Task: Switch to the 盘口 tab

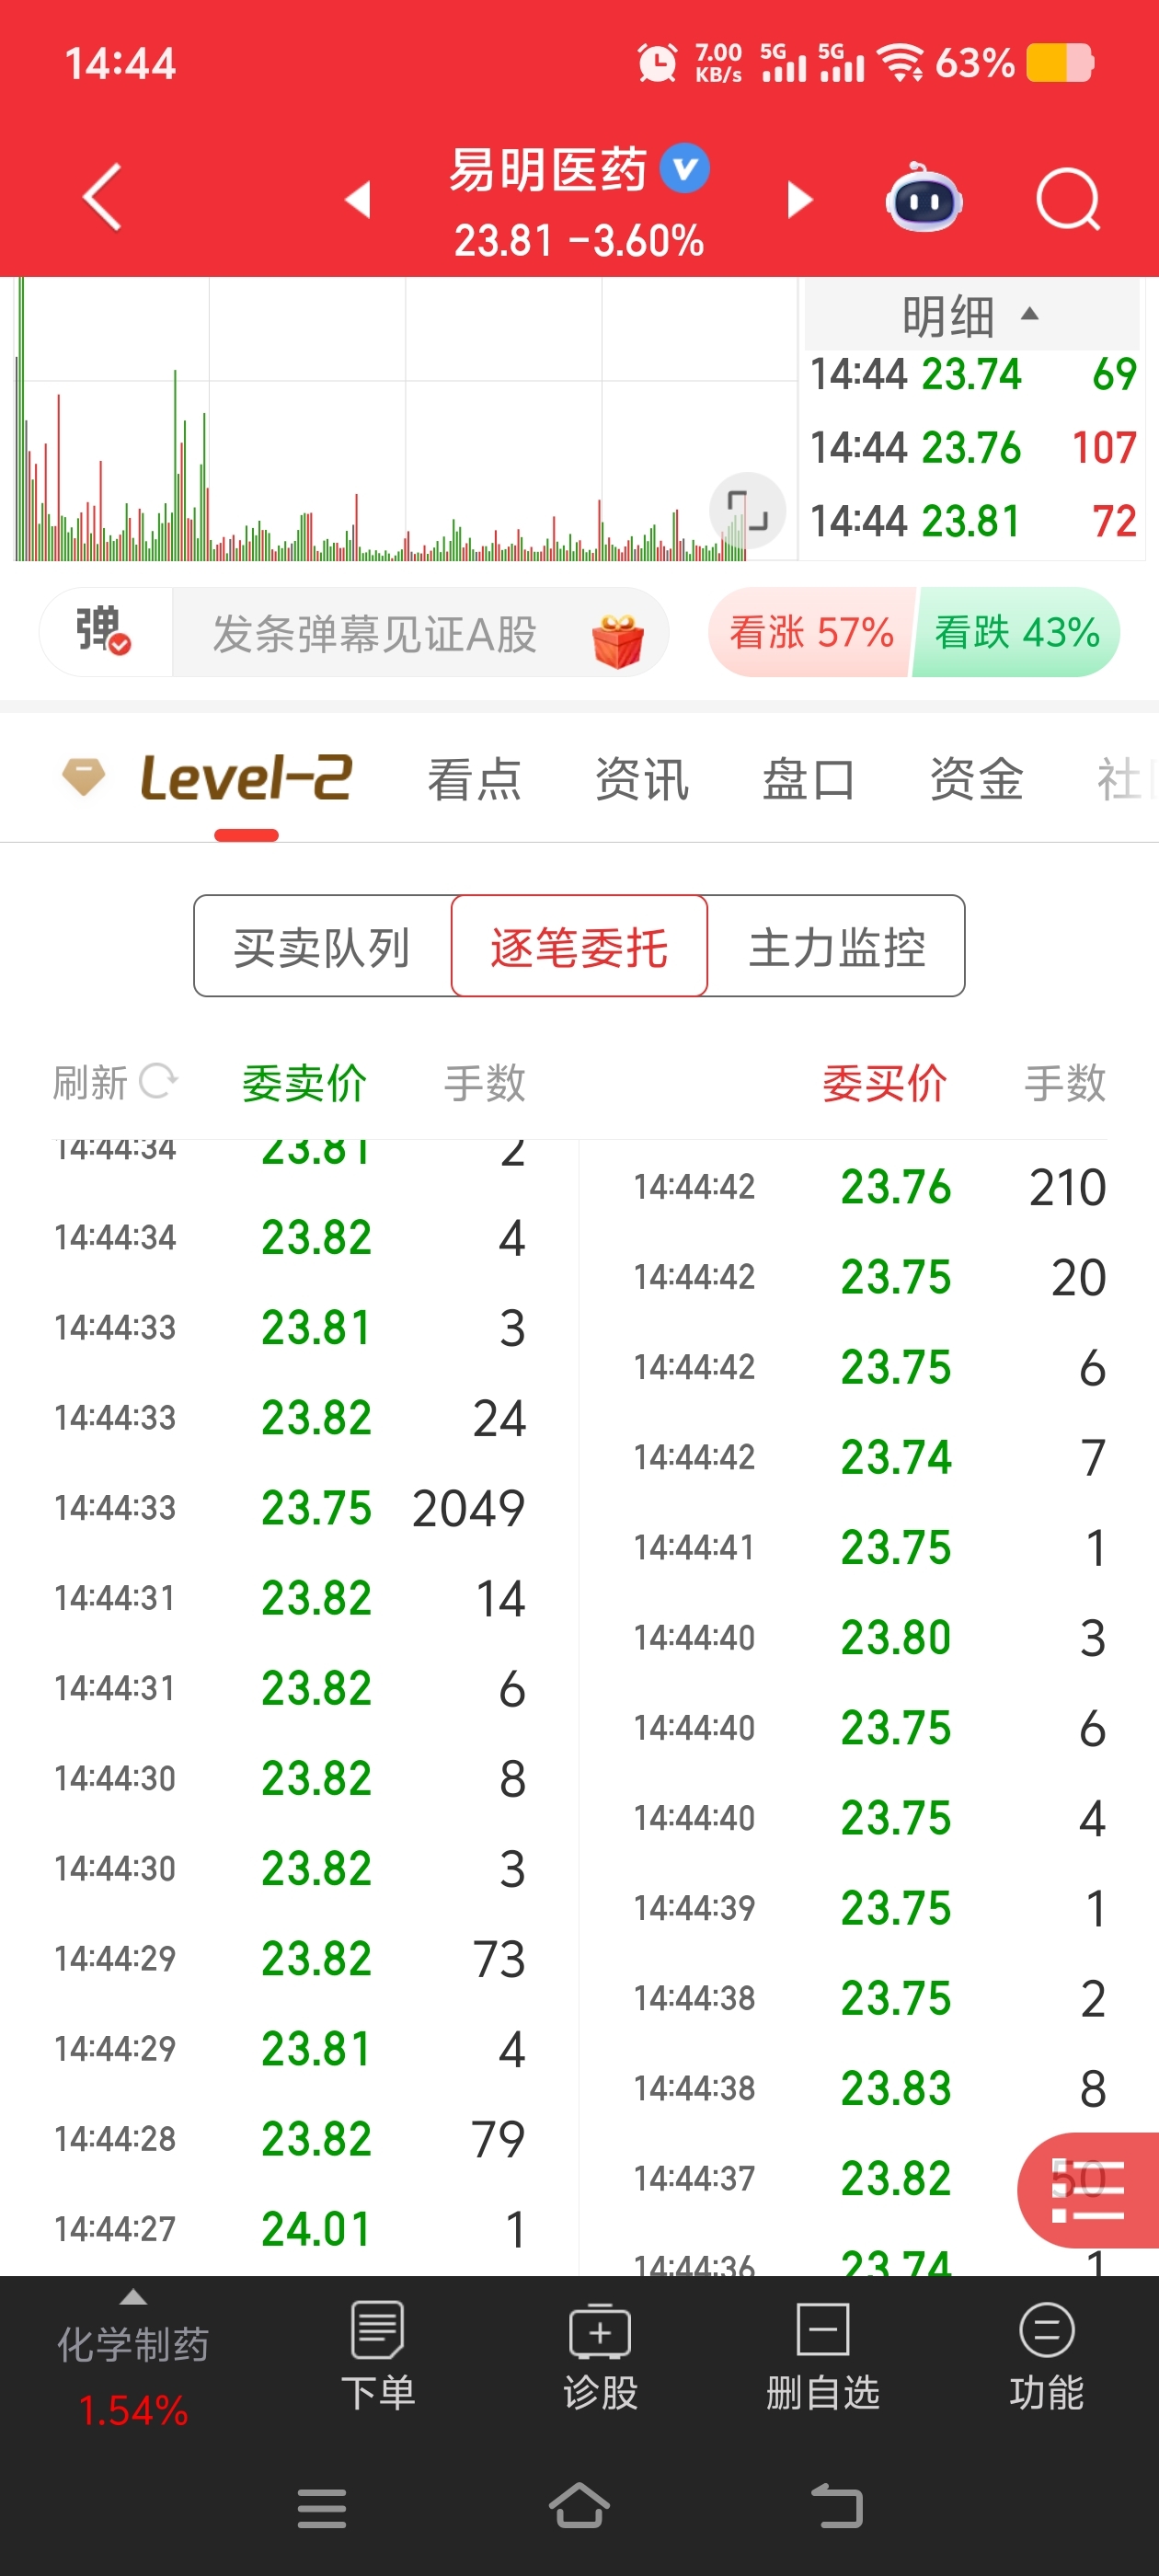Action: (809, 779)
